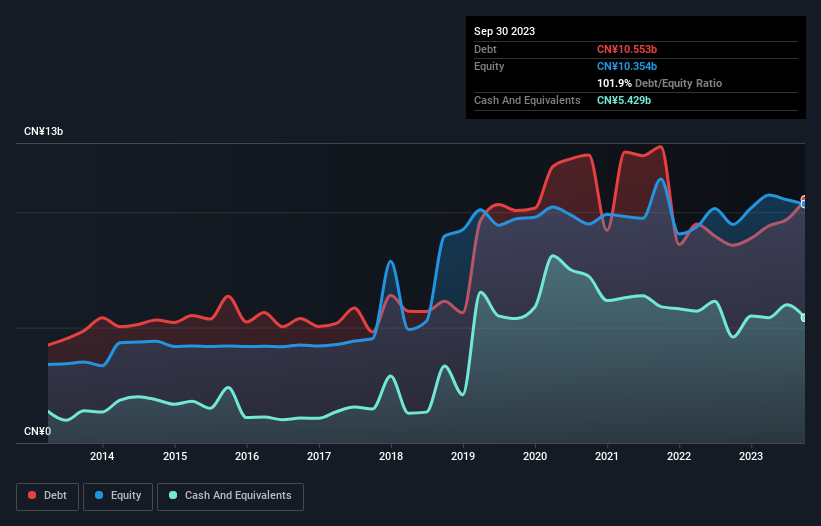821x526 pixels.
Task: Click the red Debt legend dot
Action: [x=32, y=495]
